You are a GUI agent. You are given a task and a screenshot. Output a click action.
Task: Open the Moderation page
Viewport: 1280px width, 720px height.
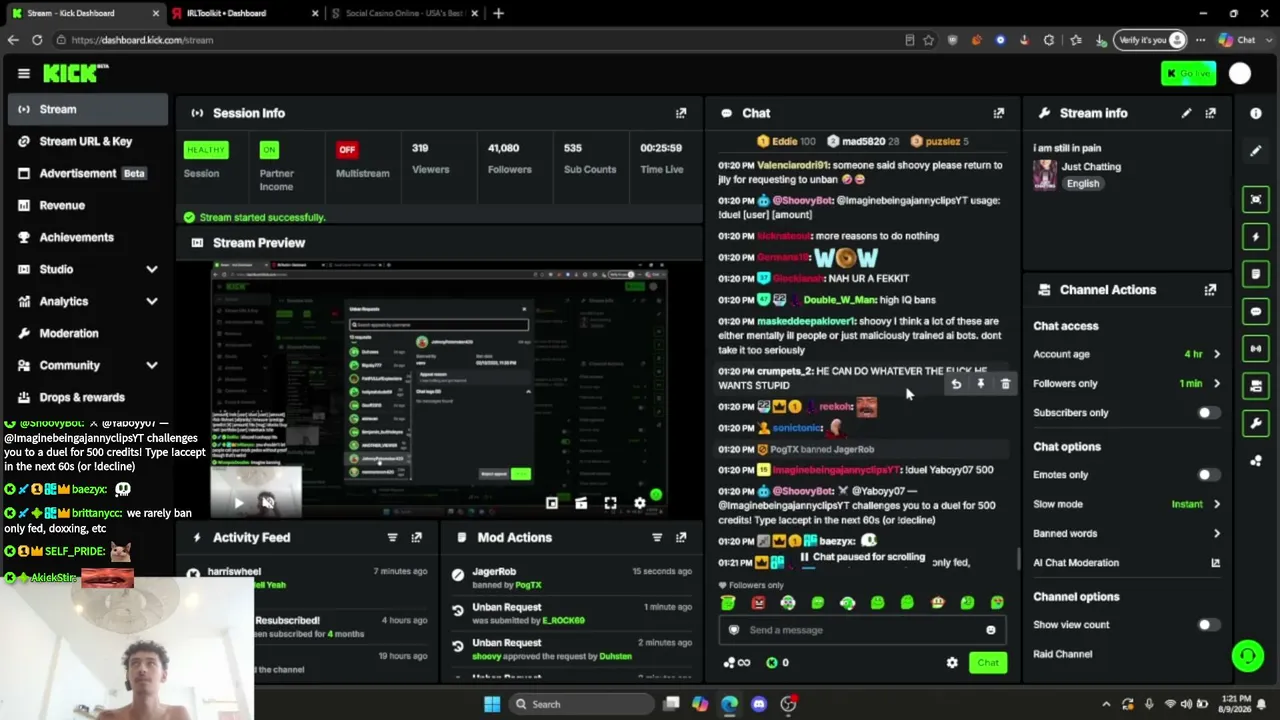click(x=88, y=333)
